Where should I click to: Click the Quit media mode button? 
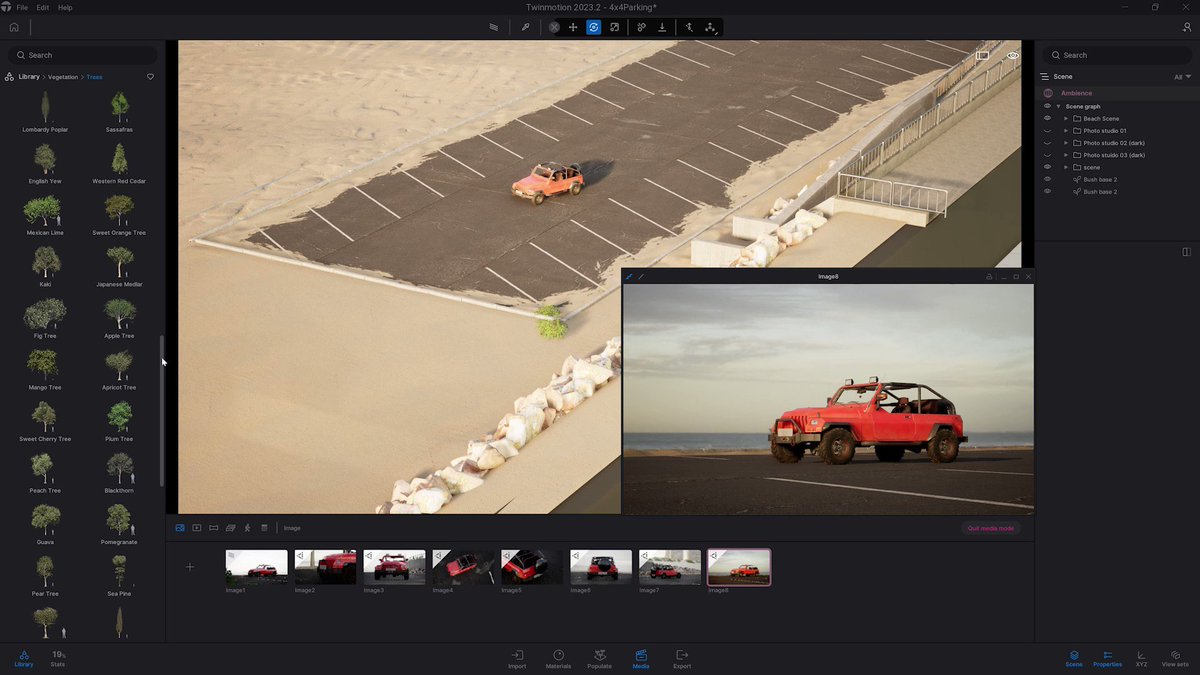click(990, 528)
